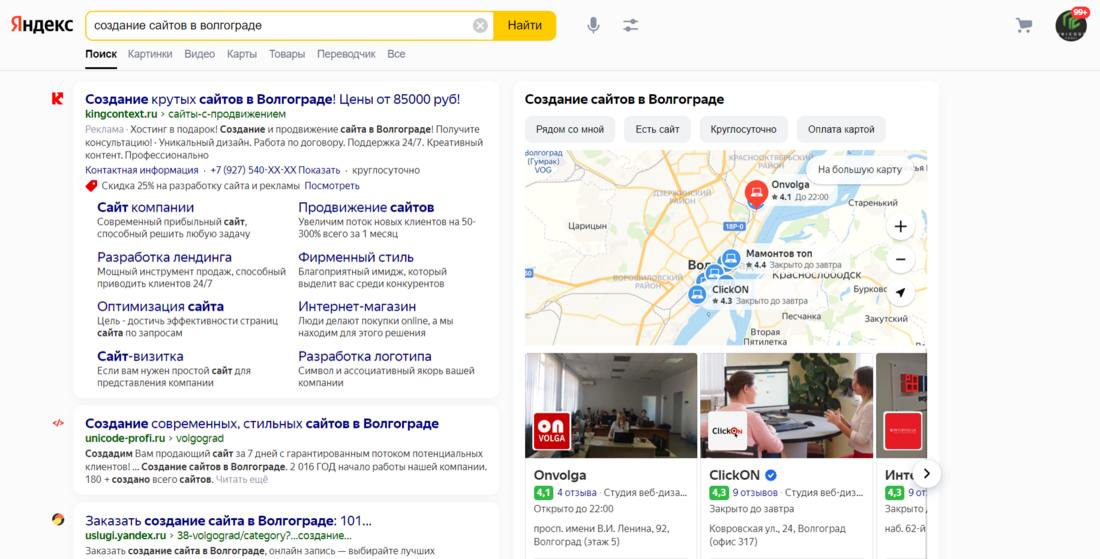This screenshot has height=559, width=1100.
Task: Locate me on the map
Action: pyautogui.click(x=901, y=292)
